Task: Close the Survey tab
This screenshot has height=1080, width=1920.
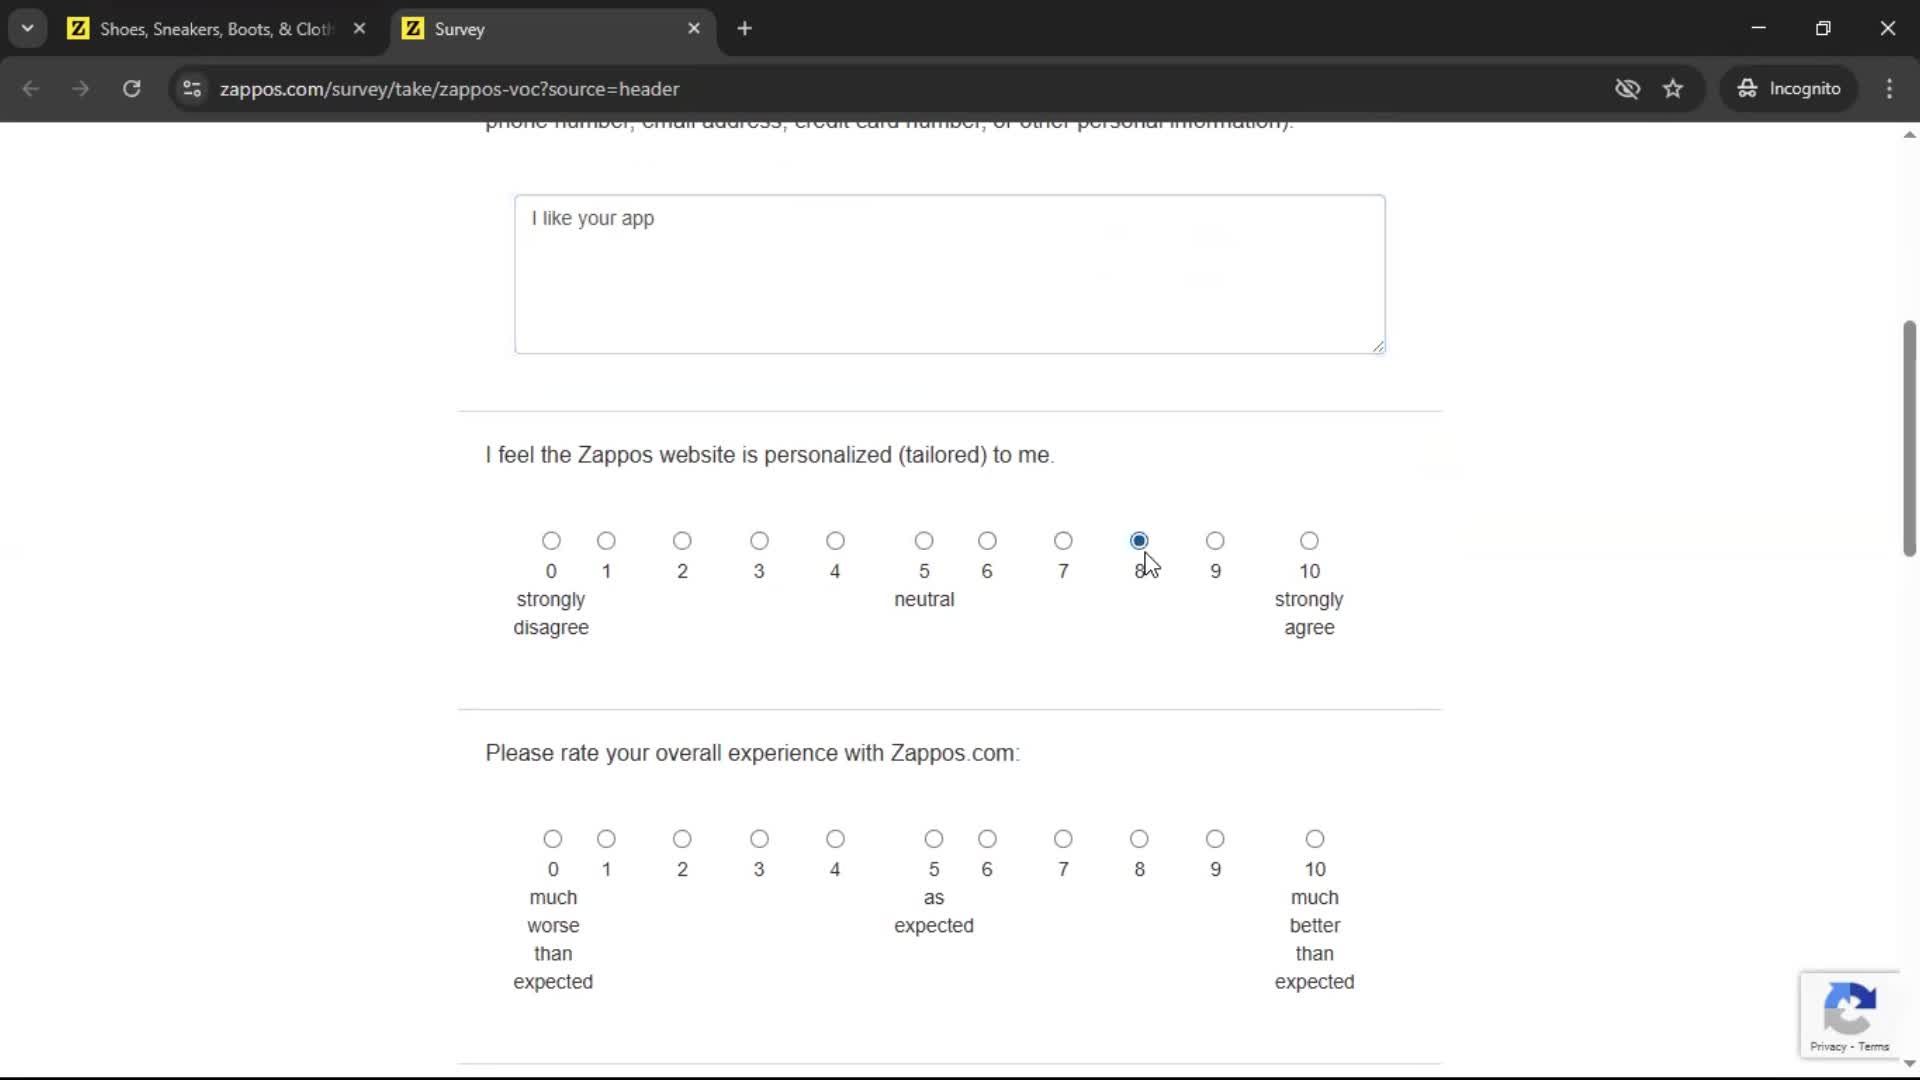Action: [x=694, y=28]
